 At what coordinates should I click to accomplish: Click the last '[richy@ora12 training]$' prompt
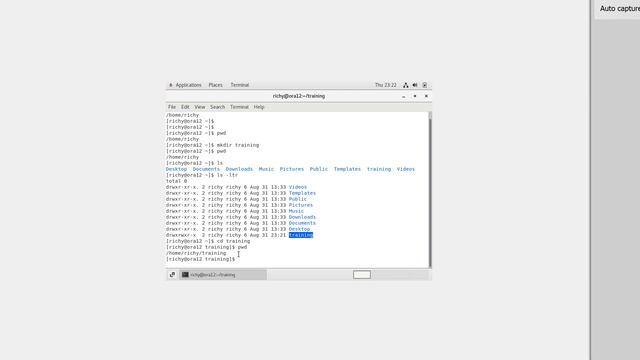pyautogui.click(x=200, y=259)
